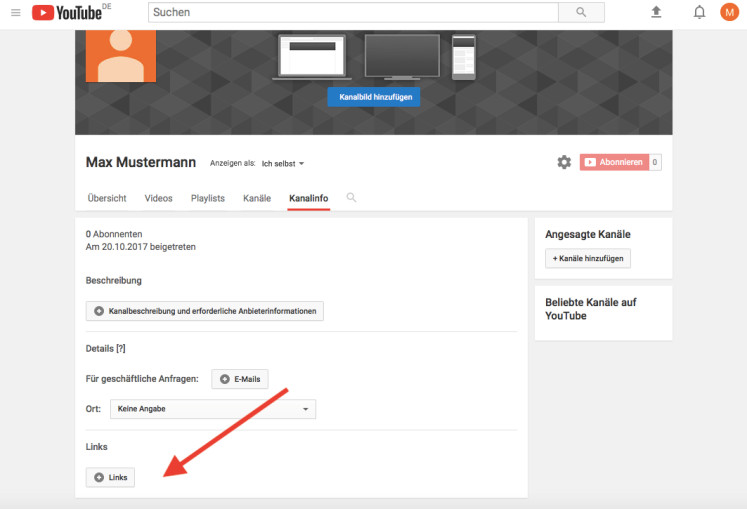Switch to the Kanäle tab
This screenshot has height=509, width=747.
(257, 198)
